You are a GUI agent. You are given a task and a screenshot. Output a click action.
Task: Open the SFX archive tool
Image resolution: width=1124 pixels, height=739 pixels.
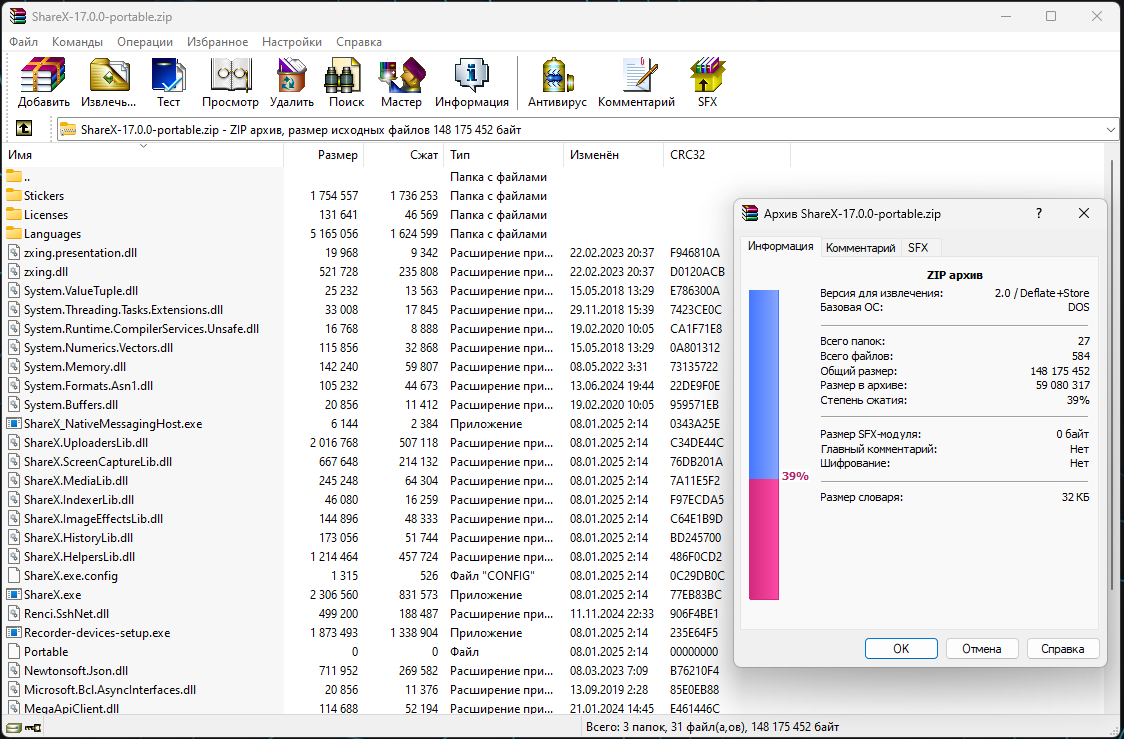[x=707, y=82]
